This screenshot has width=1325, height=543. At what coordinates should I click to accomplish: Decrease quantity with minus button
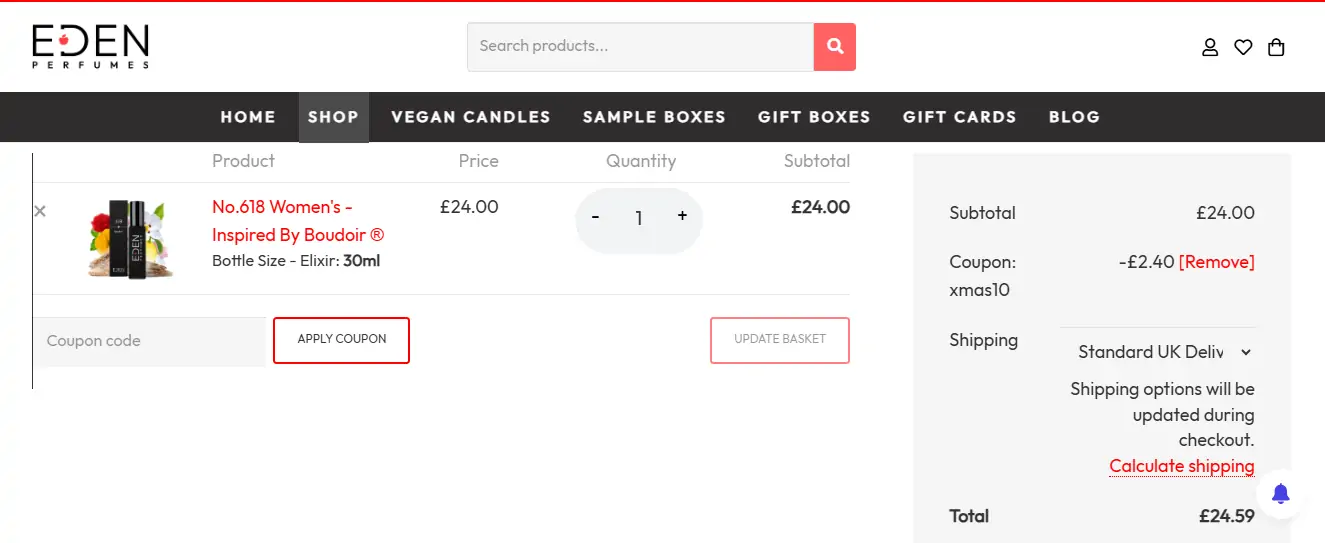click(596, 216)
